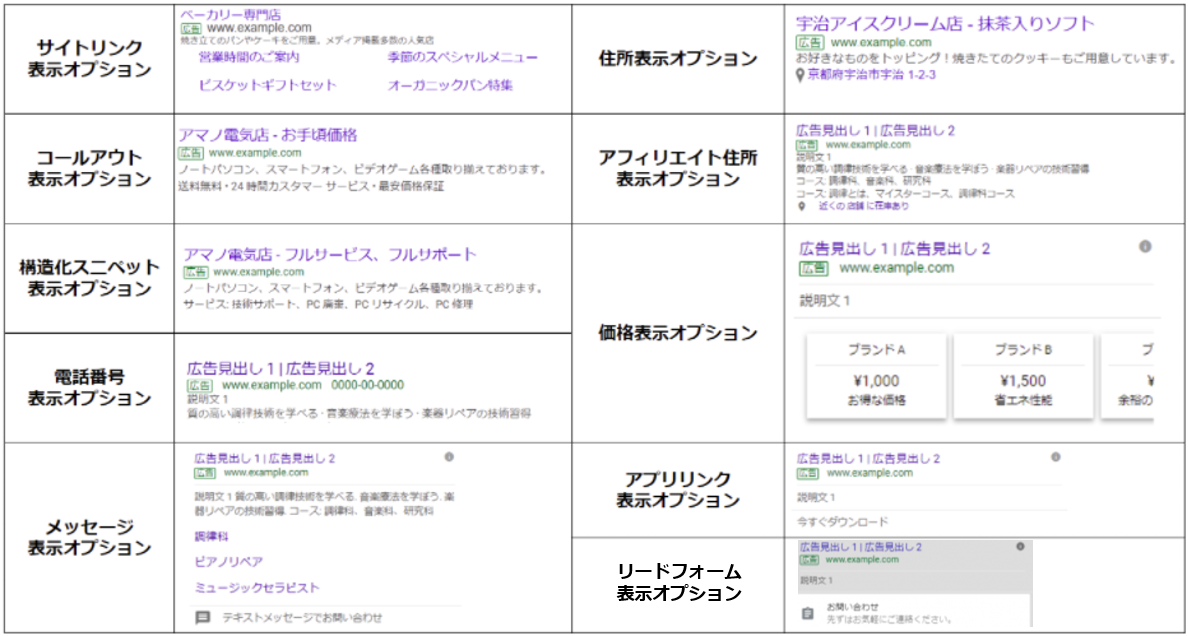Click the map pin icon beside 京都府宇治市宇治 address

coord(799,76)
